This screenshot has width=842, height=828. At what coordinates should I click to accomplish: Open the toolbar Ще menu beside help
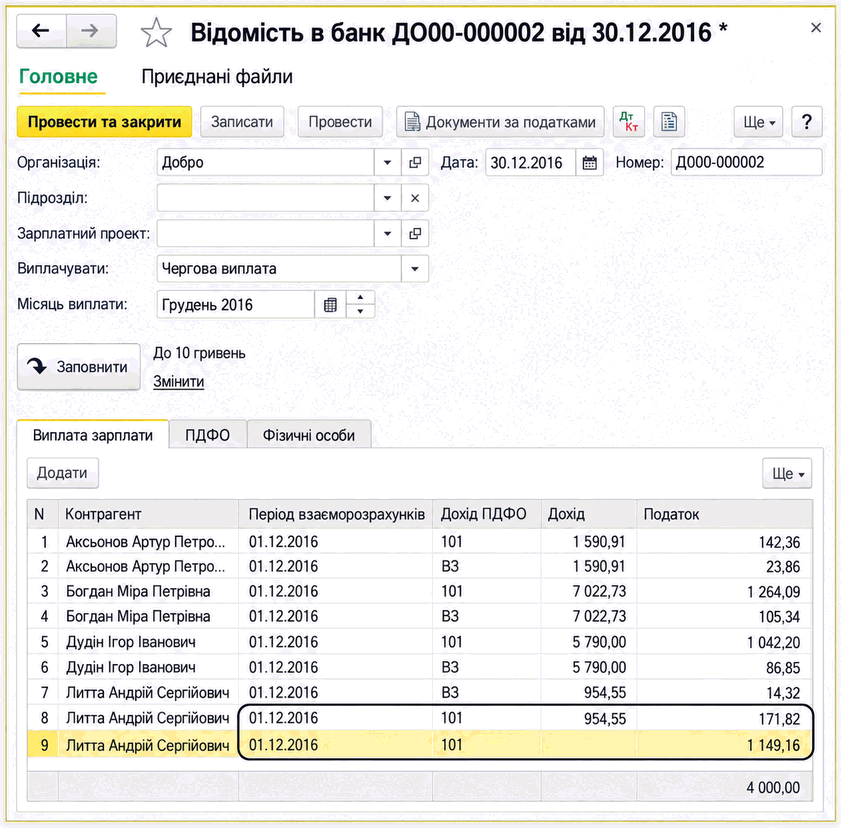click(758, 122)
